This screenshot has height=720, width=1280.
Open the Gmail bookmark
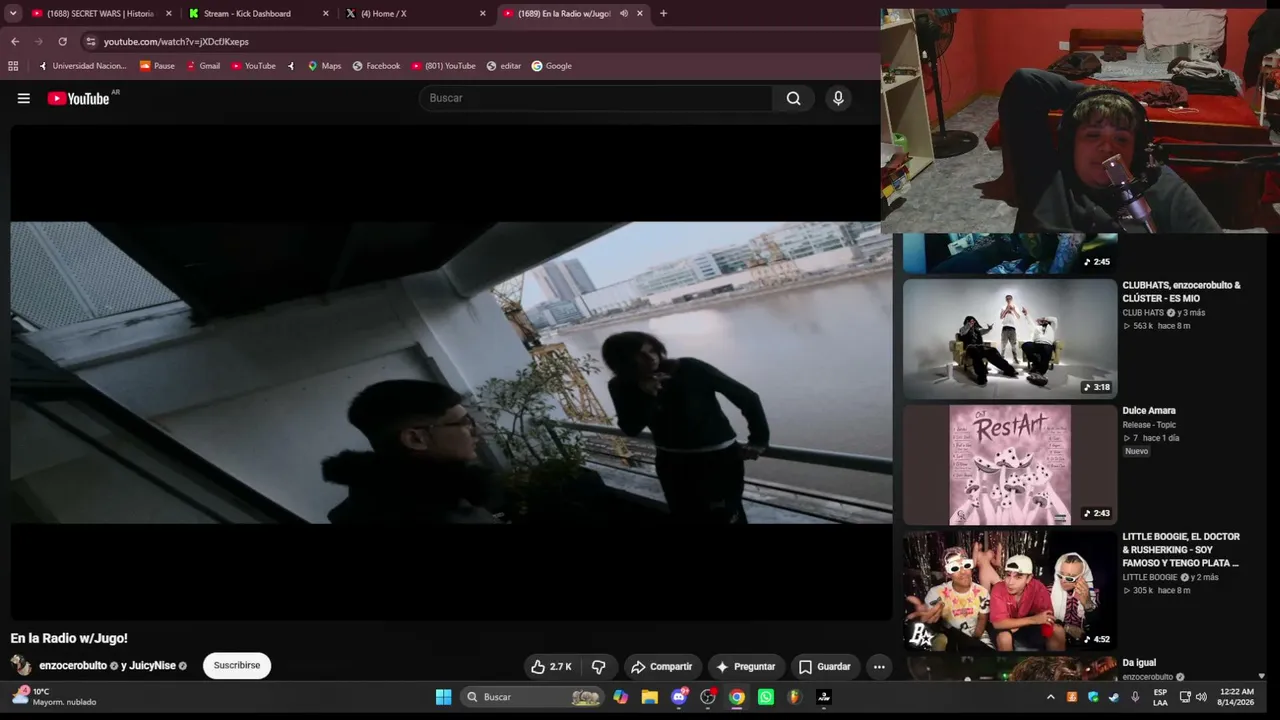click(x=202, y=66)
